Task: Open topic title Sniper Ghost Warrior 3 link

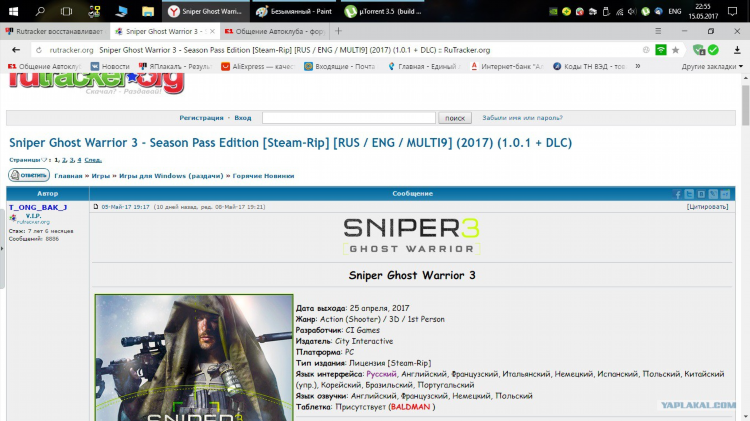Action: (x=290, y=143)
